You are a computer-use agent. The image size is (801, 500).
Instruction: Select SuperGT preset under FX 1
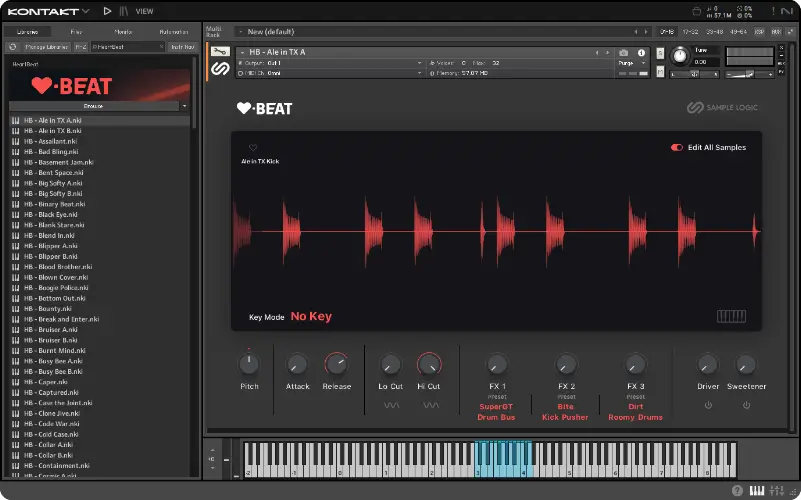pos(496,407)
